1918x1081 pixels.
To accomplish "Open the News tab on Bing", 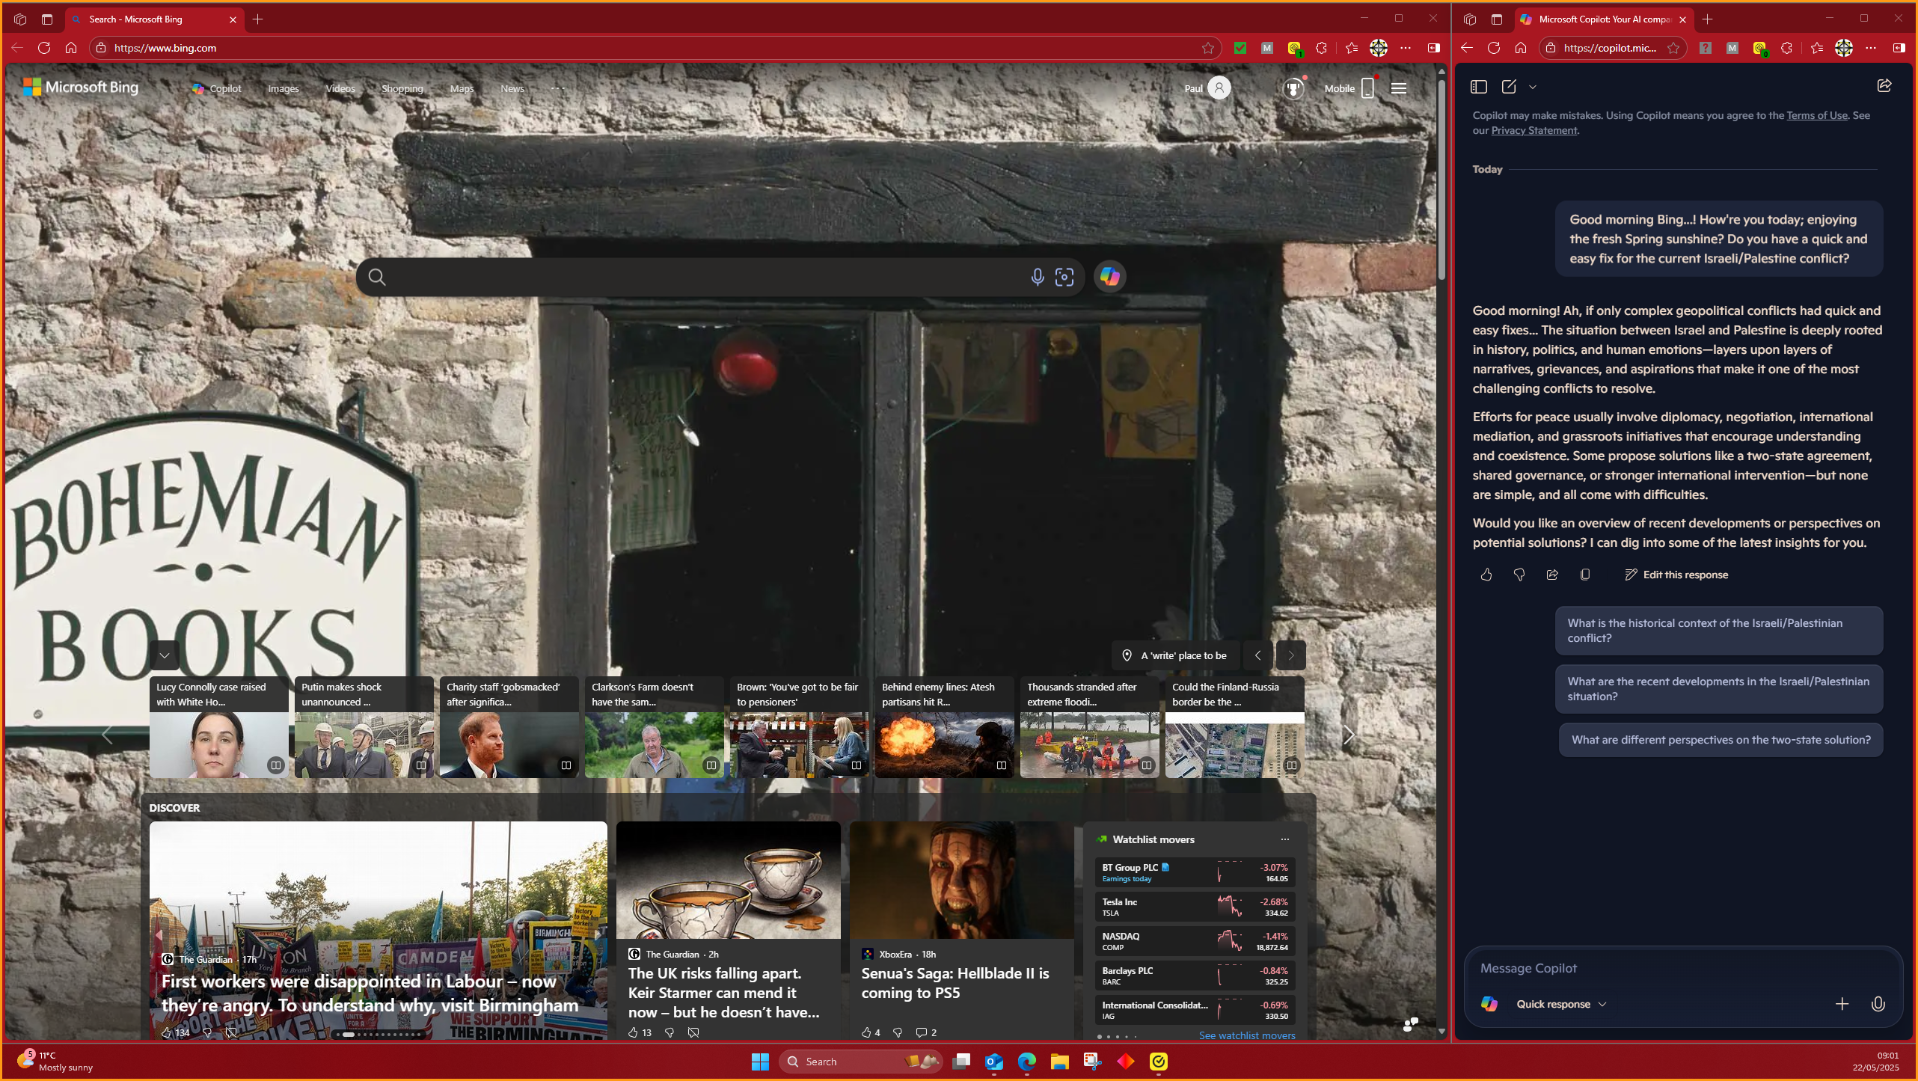I will click(512, 89).
